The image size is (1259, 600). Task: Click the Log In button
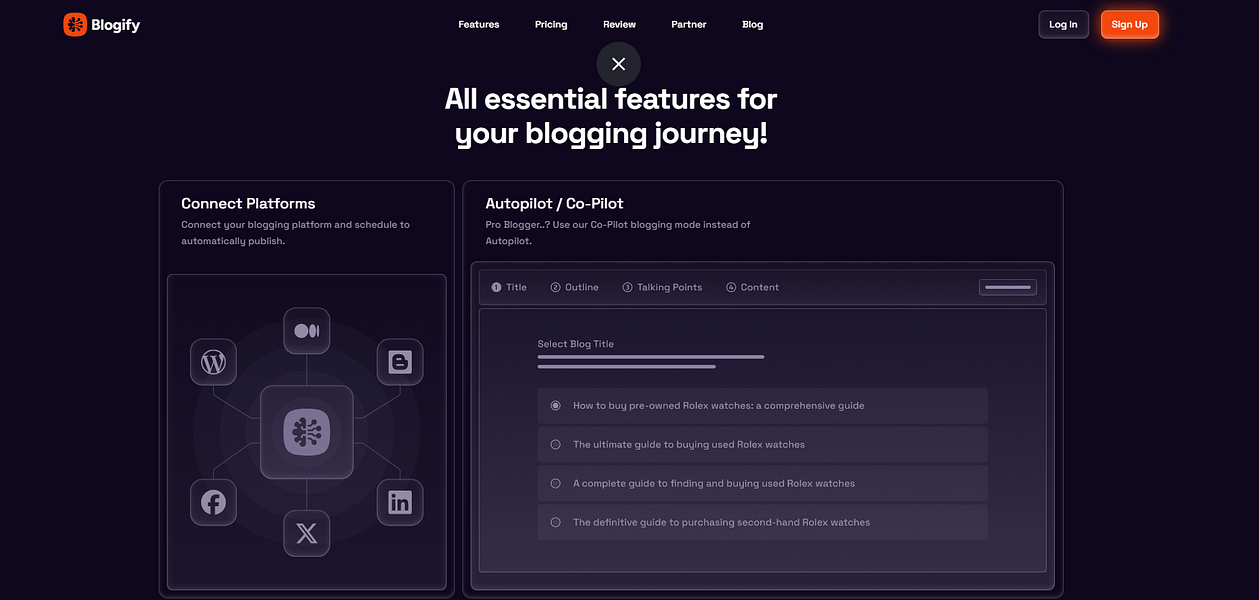1063,25
